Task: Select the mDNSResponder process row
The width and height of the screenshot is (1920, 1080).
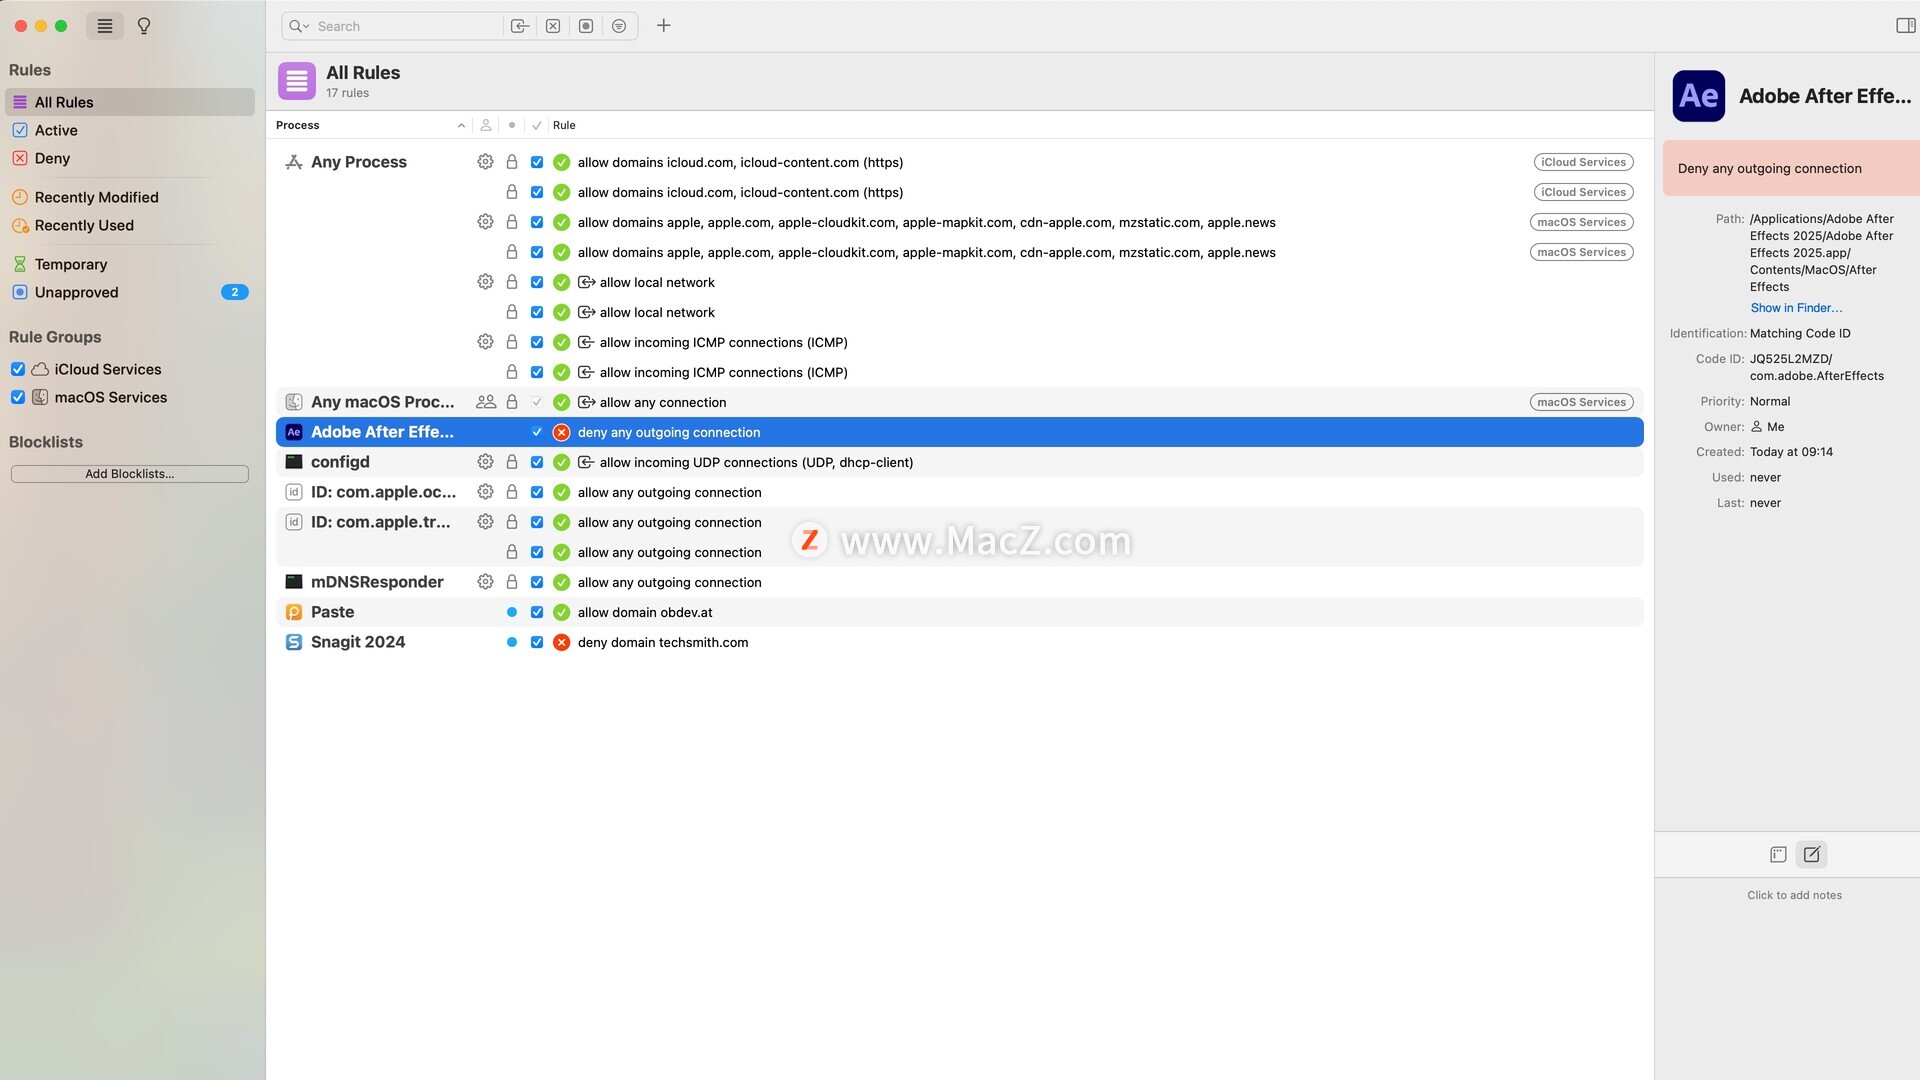Action: coord(960,582)
